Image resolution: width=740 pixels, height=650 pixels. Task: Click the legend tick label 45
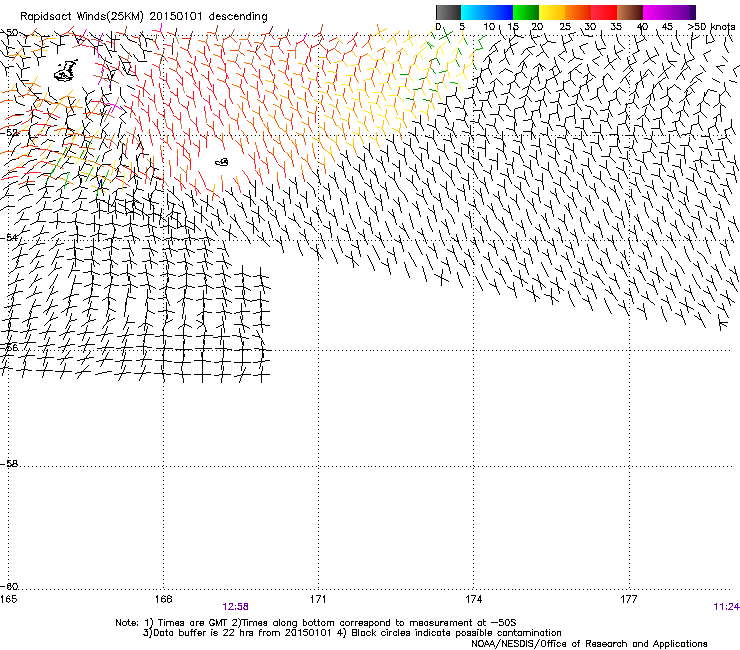(x=667, y=26)
